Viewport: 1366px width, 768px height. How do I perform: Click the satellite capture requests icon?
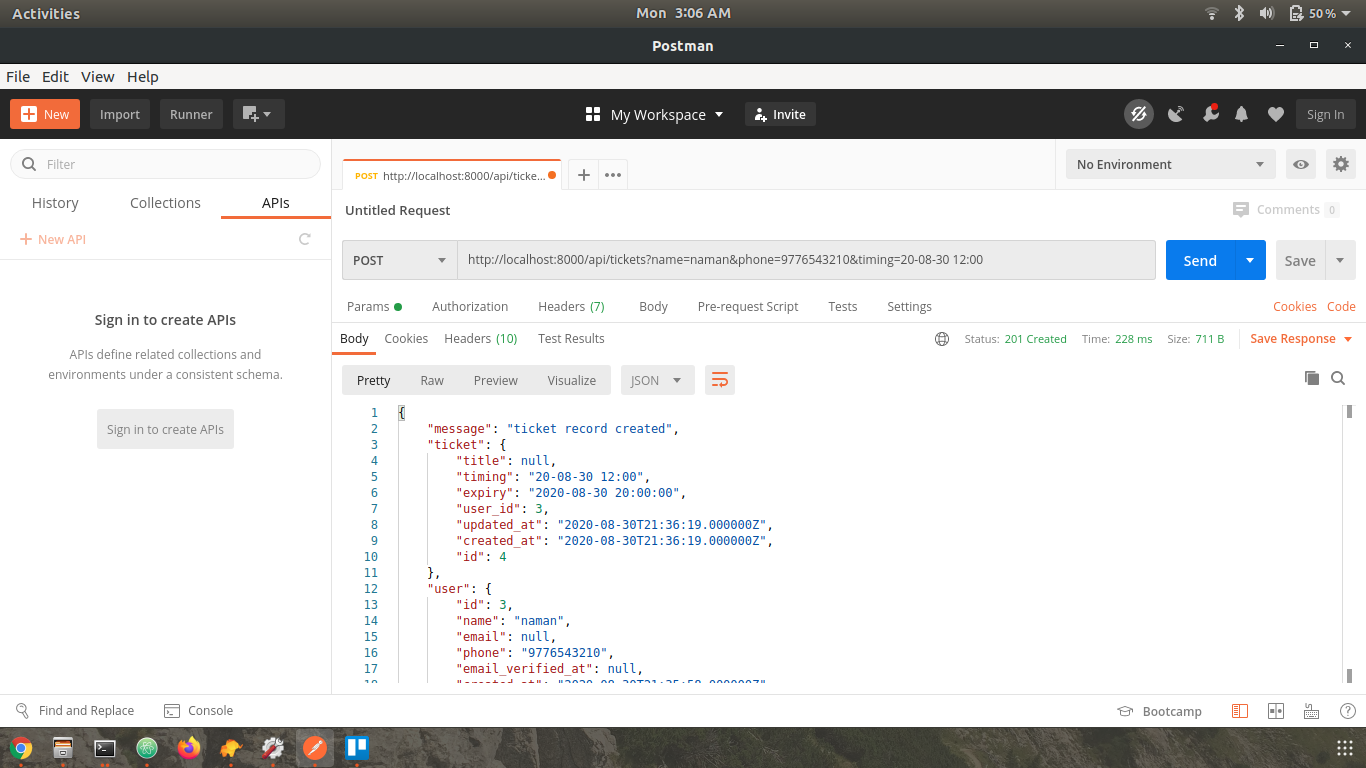point(1176,114)
